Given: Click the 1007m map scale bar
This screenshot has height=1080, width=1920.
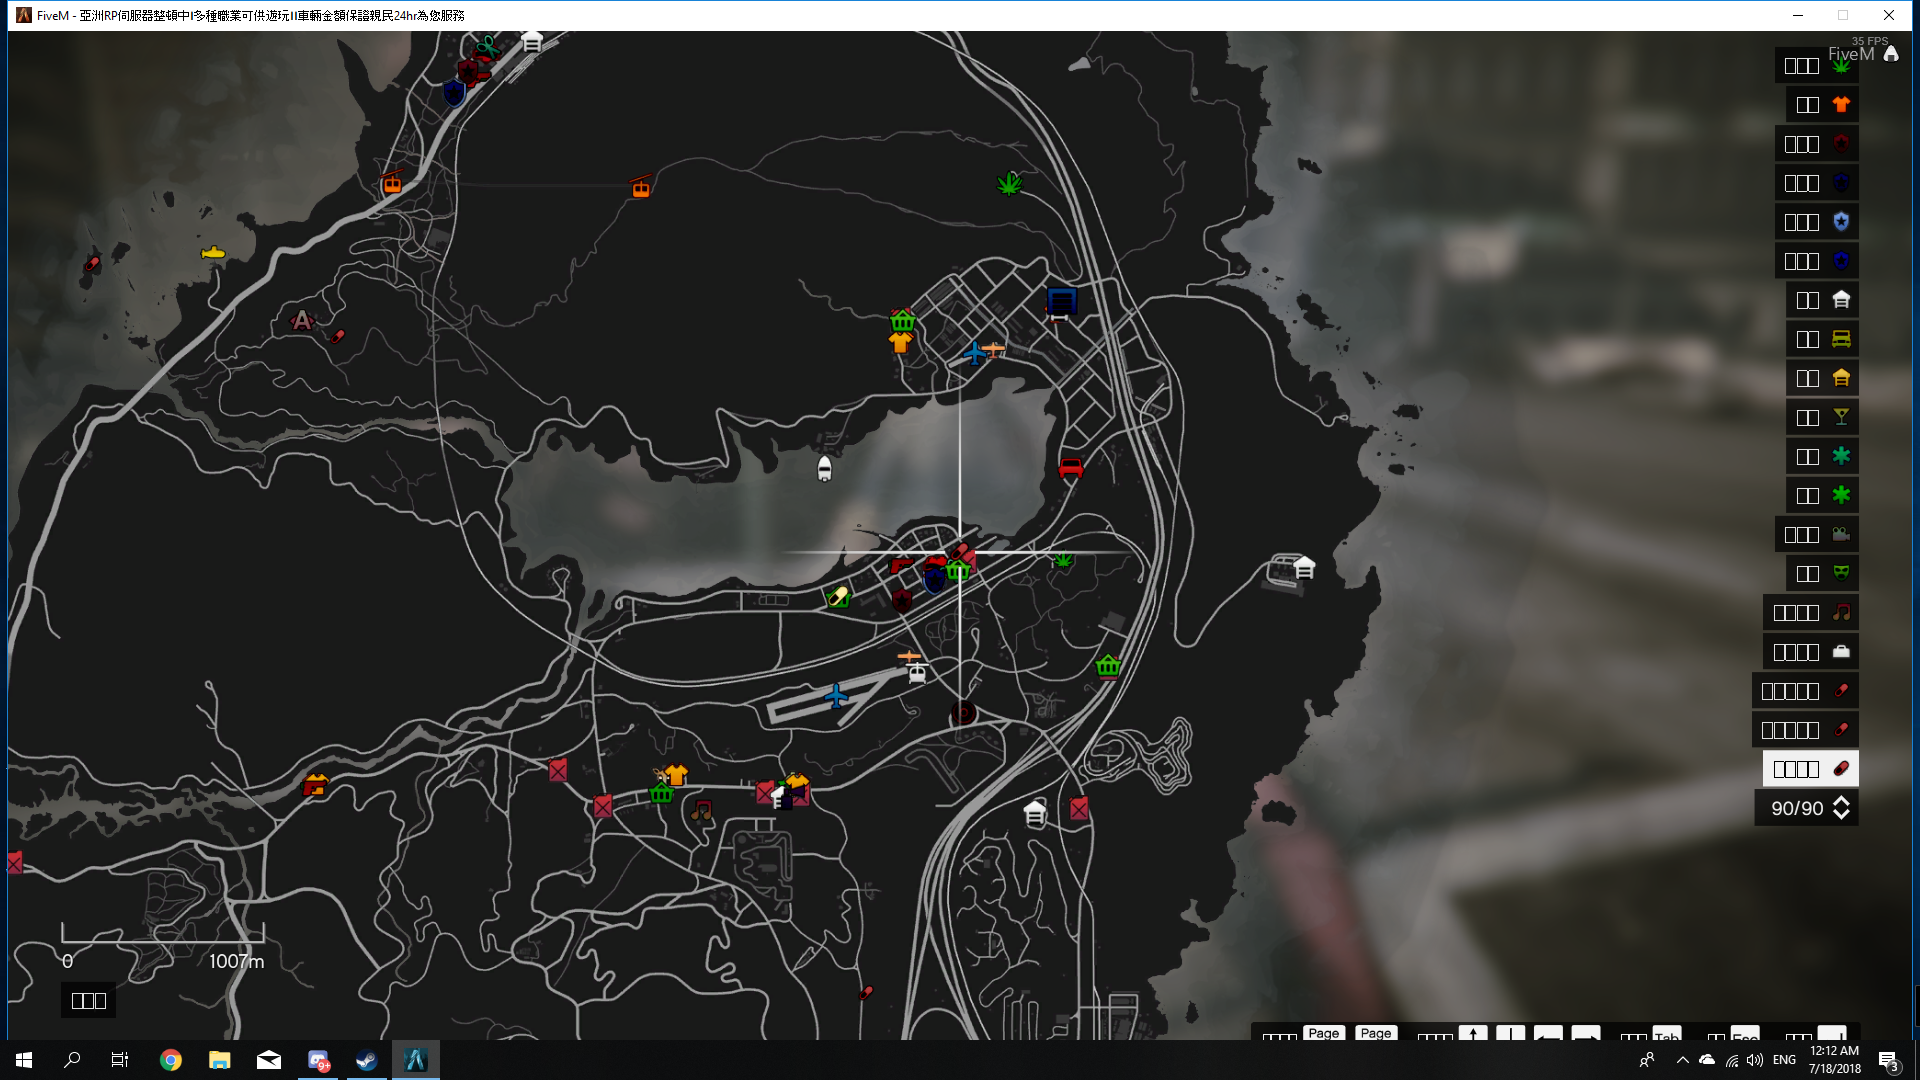Looking at the screenshot, I should point(162,934).
